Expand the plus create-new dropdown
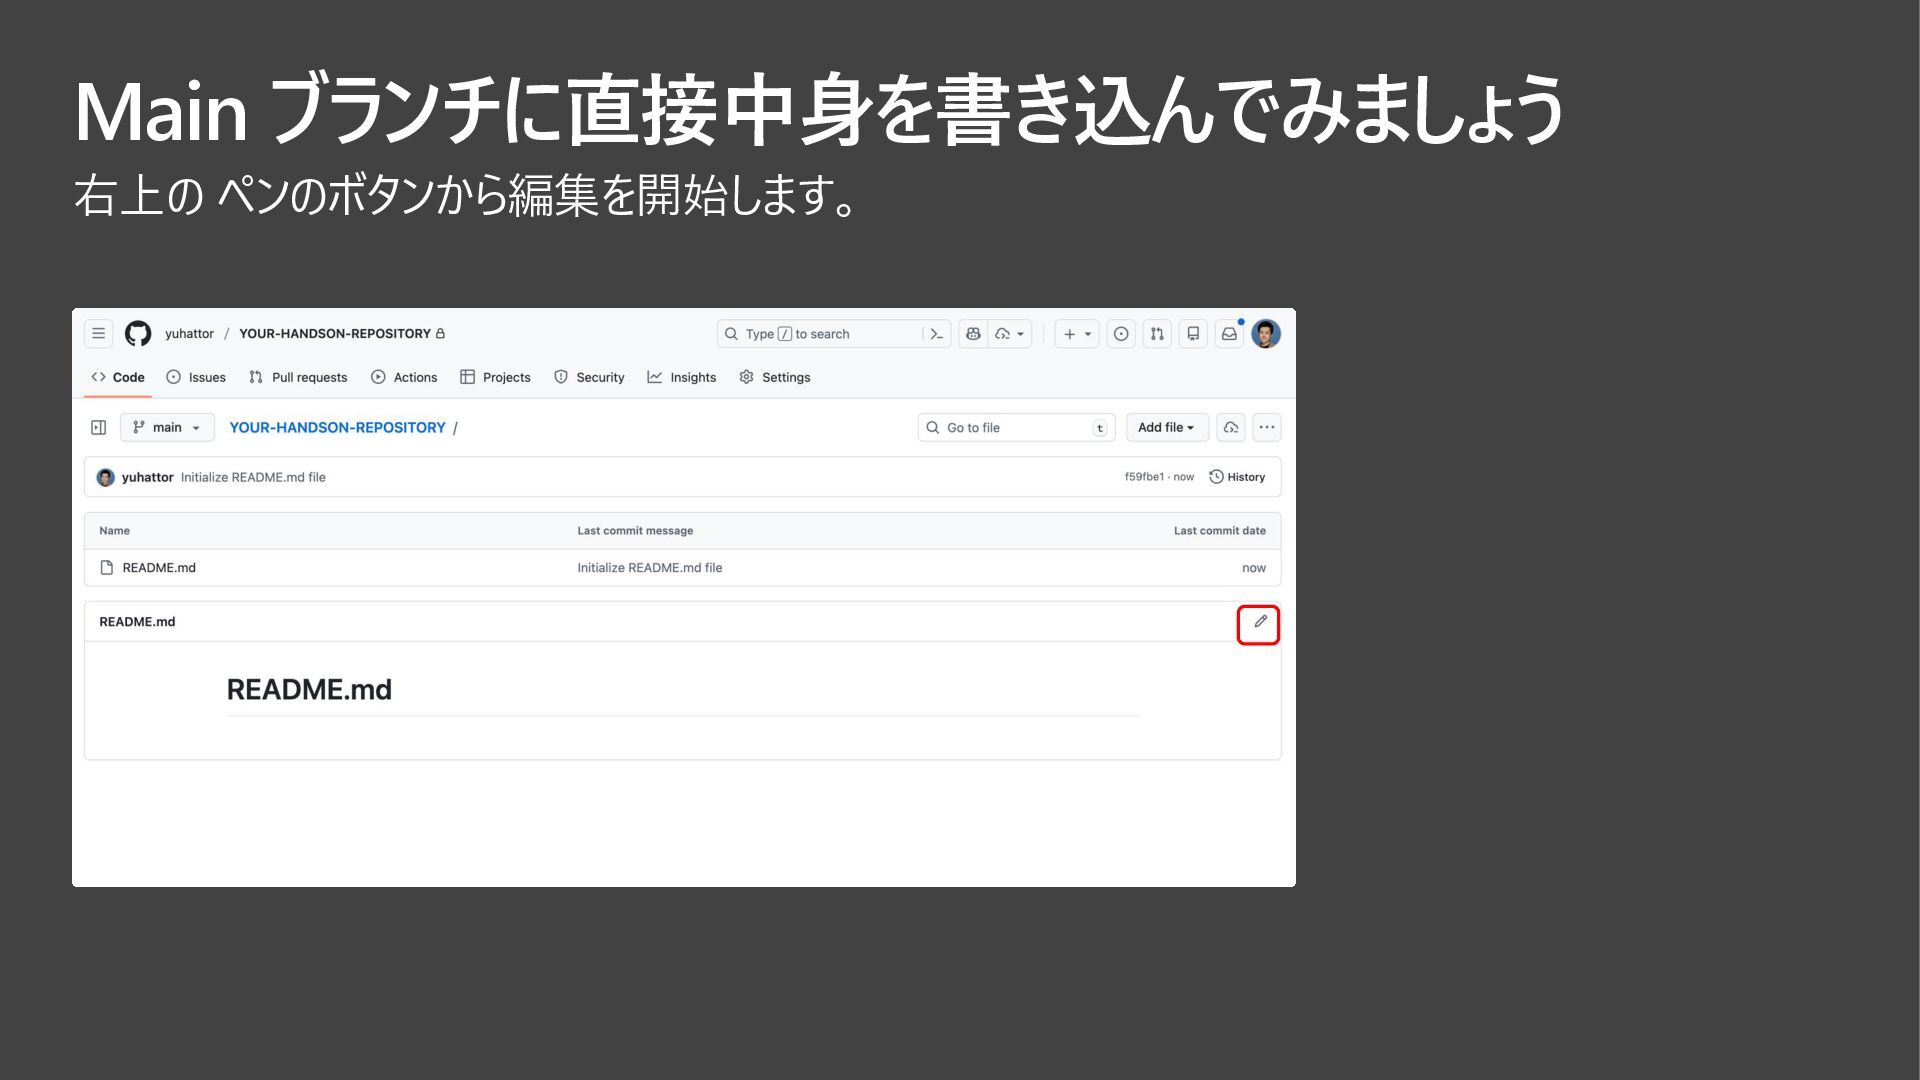The width and height of the screenshot is (1920, 1080). point(1077,334)
